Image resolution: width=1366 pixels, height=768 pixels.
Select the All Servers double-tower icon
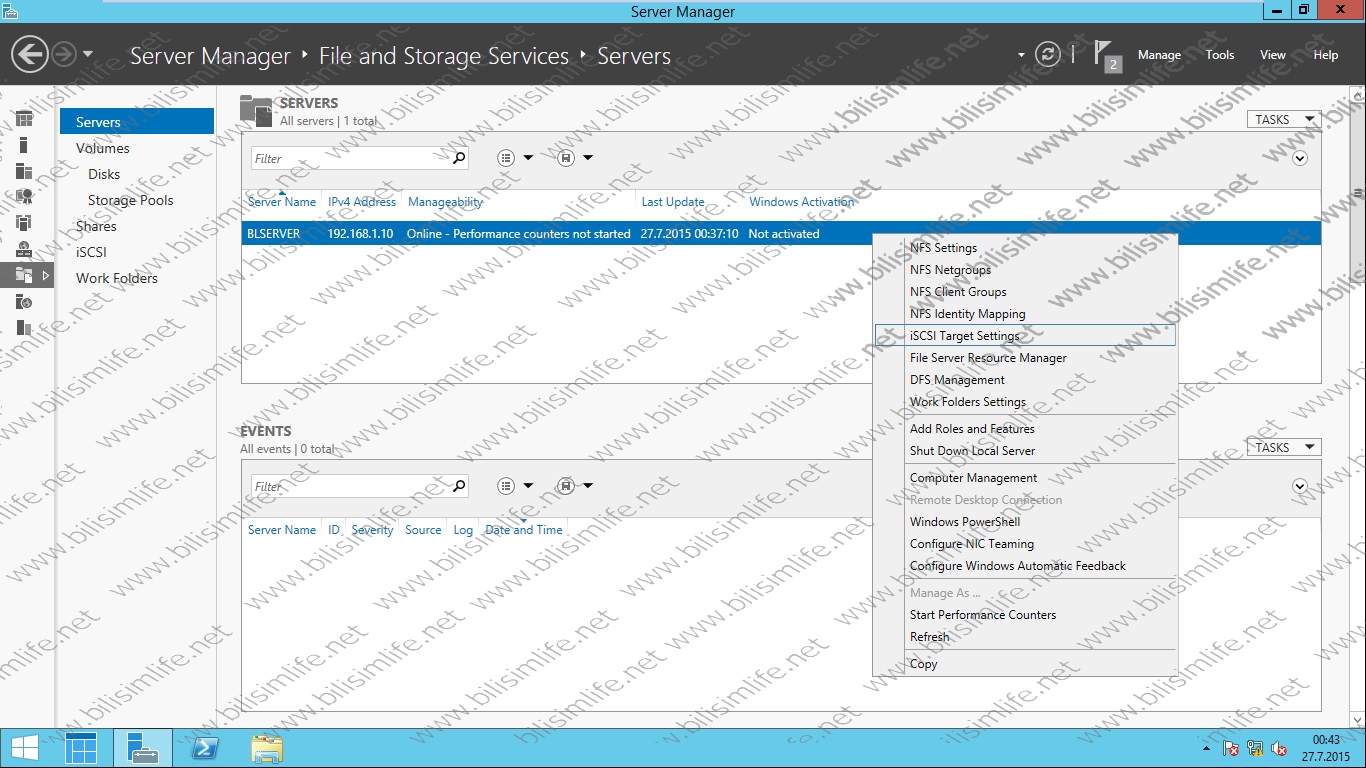[24, 171]
